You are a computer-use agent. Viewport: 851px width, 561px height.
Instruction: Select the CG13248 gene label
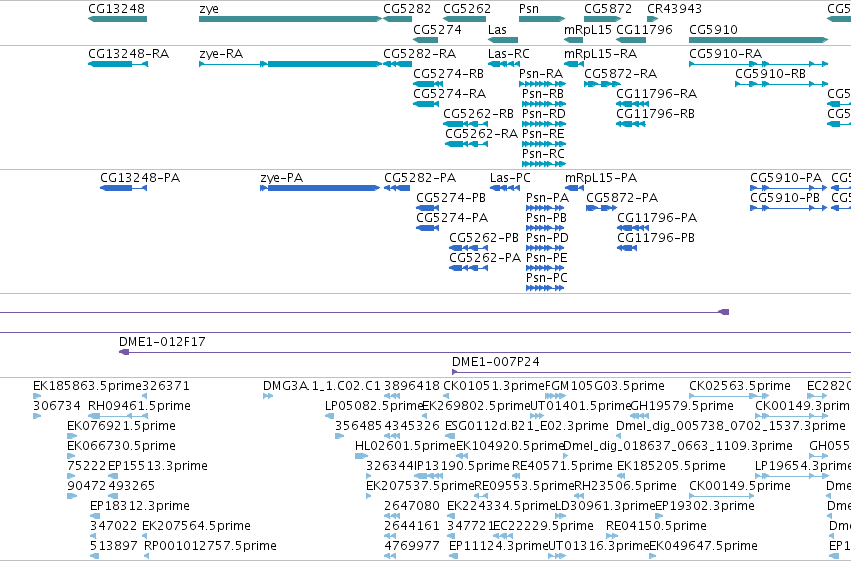pos(116,9)
